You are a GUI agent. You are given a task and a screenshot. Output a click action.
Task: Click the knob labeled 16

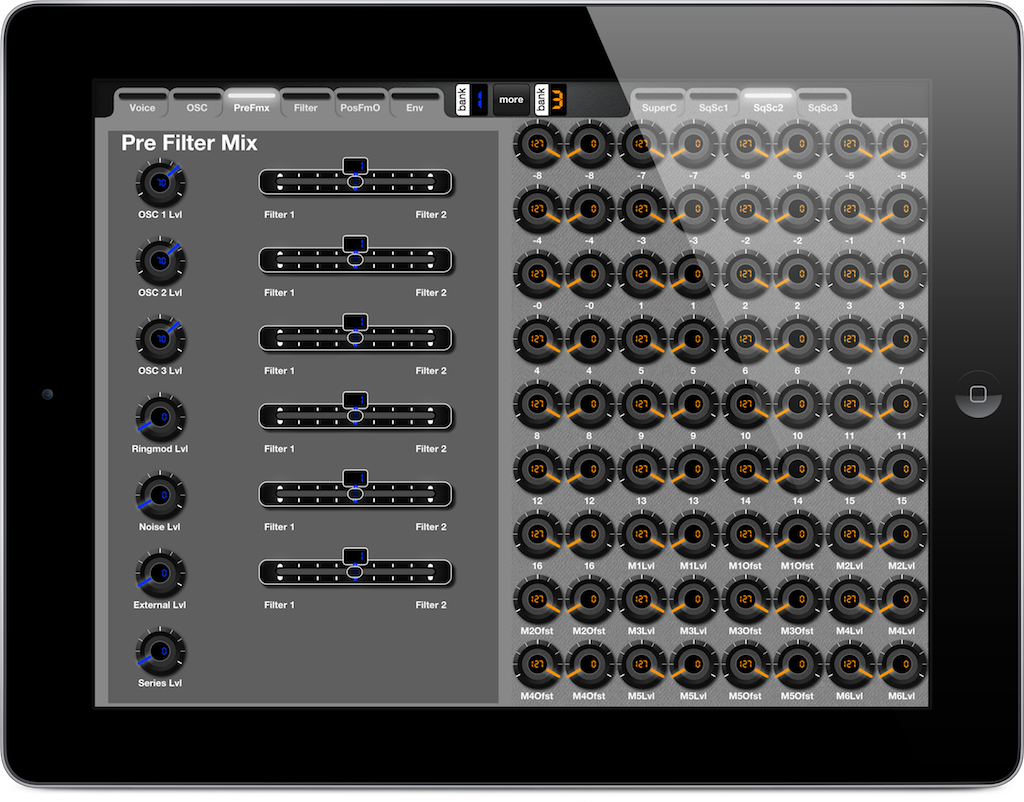(x=537, y=534)
